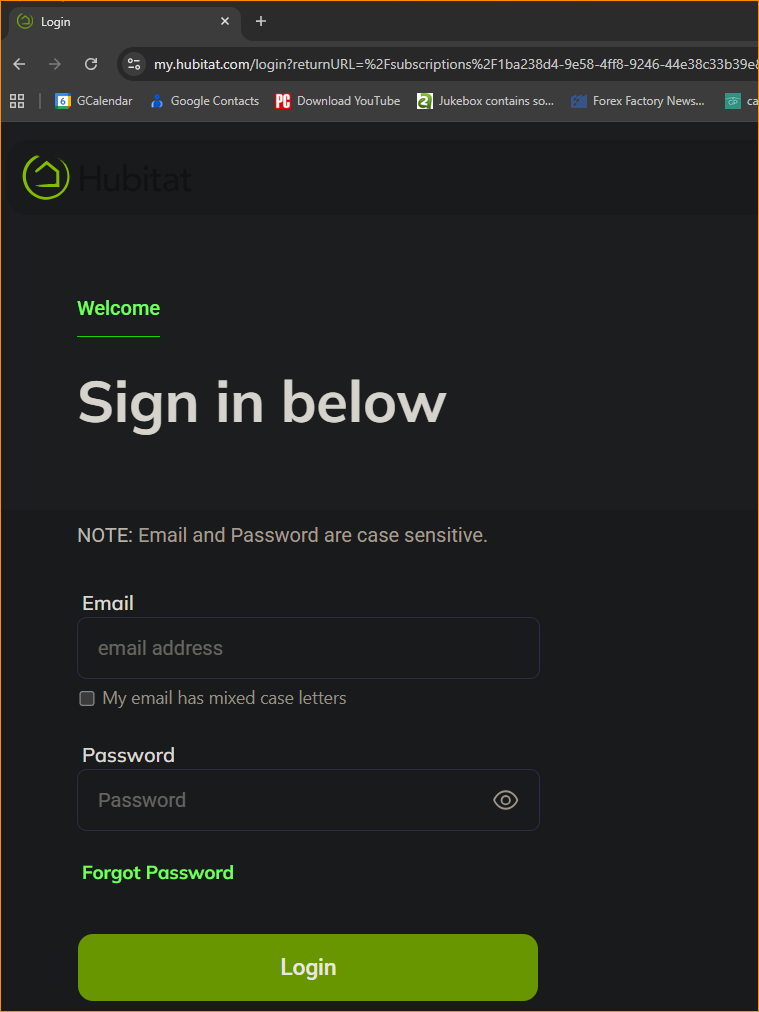Open the GCalendar bookmark
Viewport: 759px width, 1012px height.
pyautogui.click(x=94, y=101)
